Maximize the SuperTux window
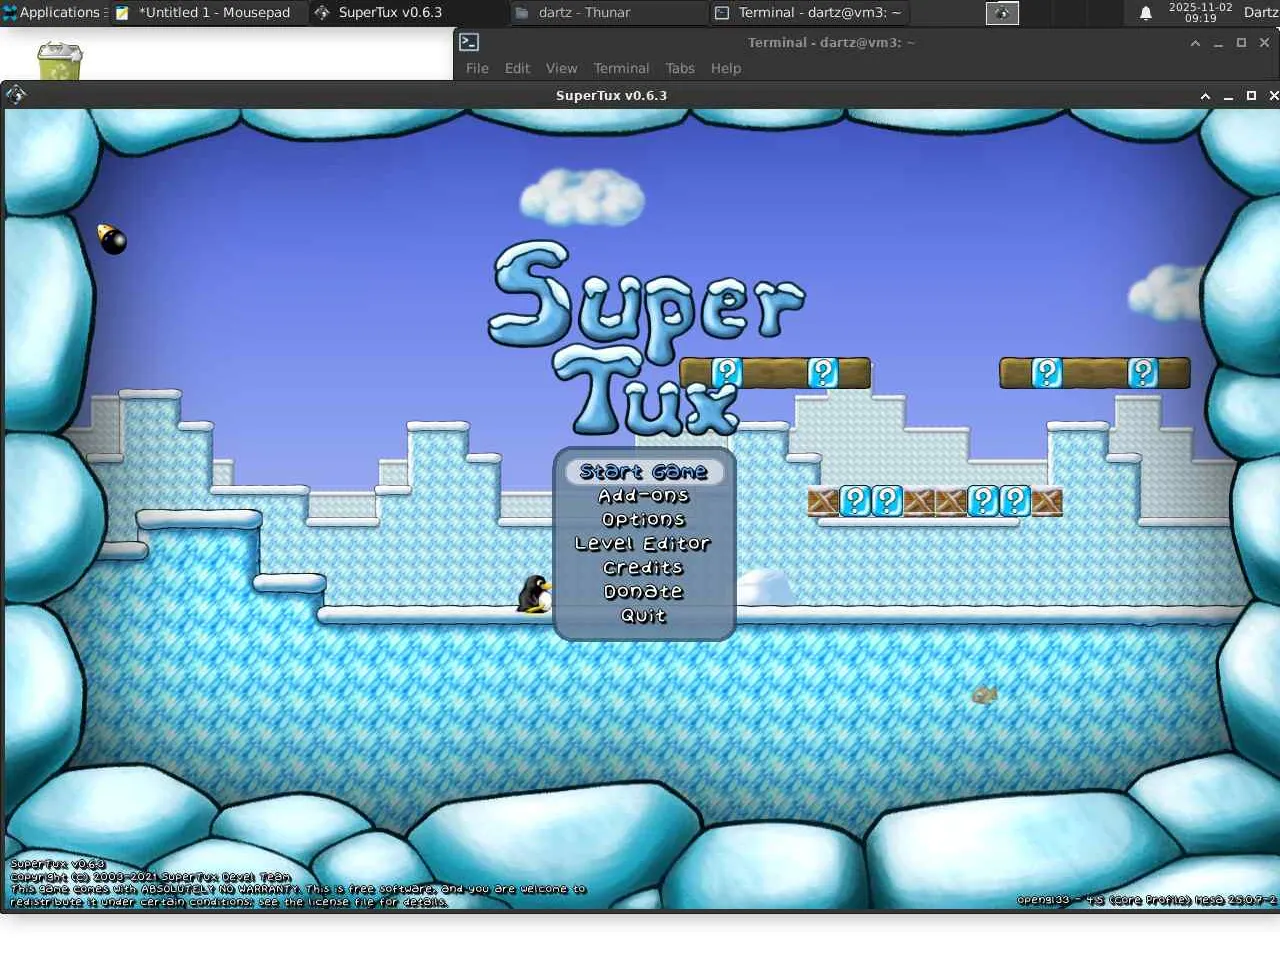Image resolution: width=1280 pixels, height=960 pixels. [1251, 96]
